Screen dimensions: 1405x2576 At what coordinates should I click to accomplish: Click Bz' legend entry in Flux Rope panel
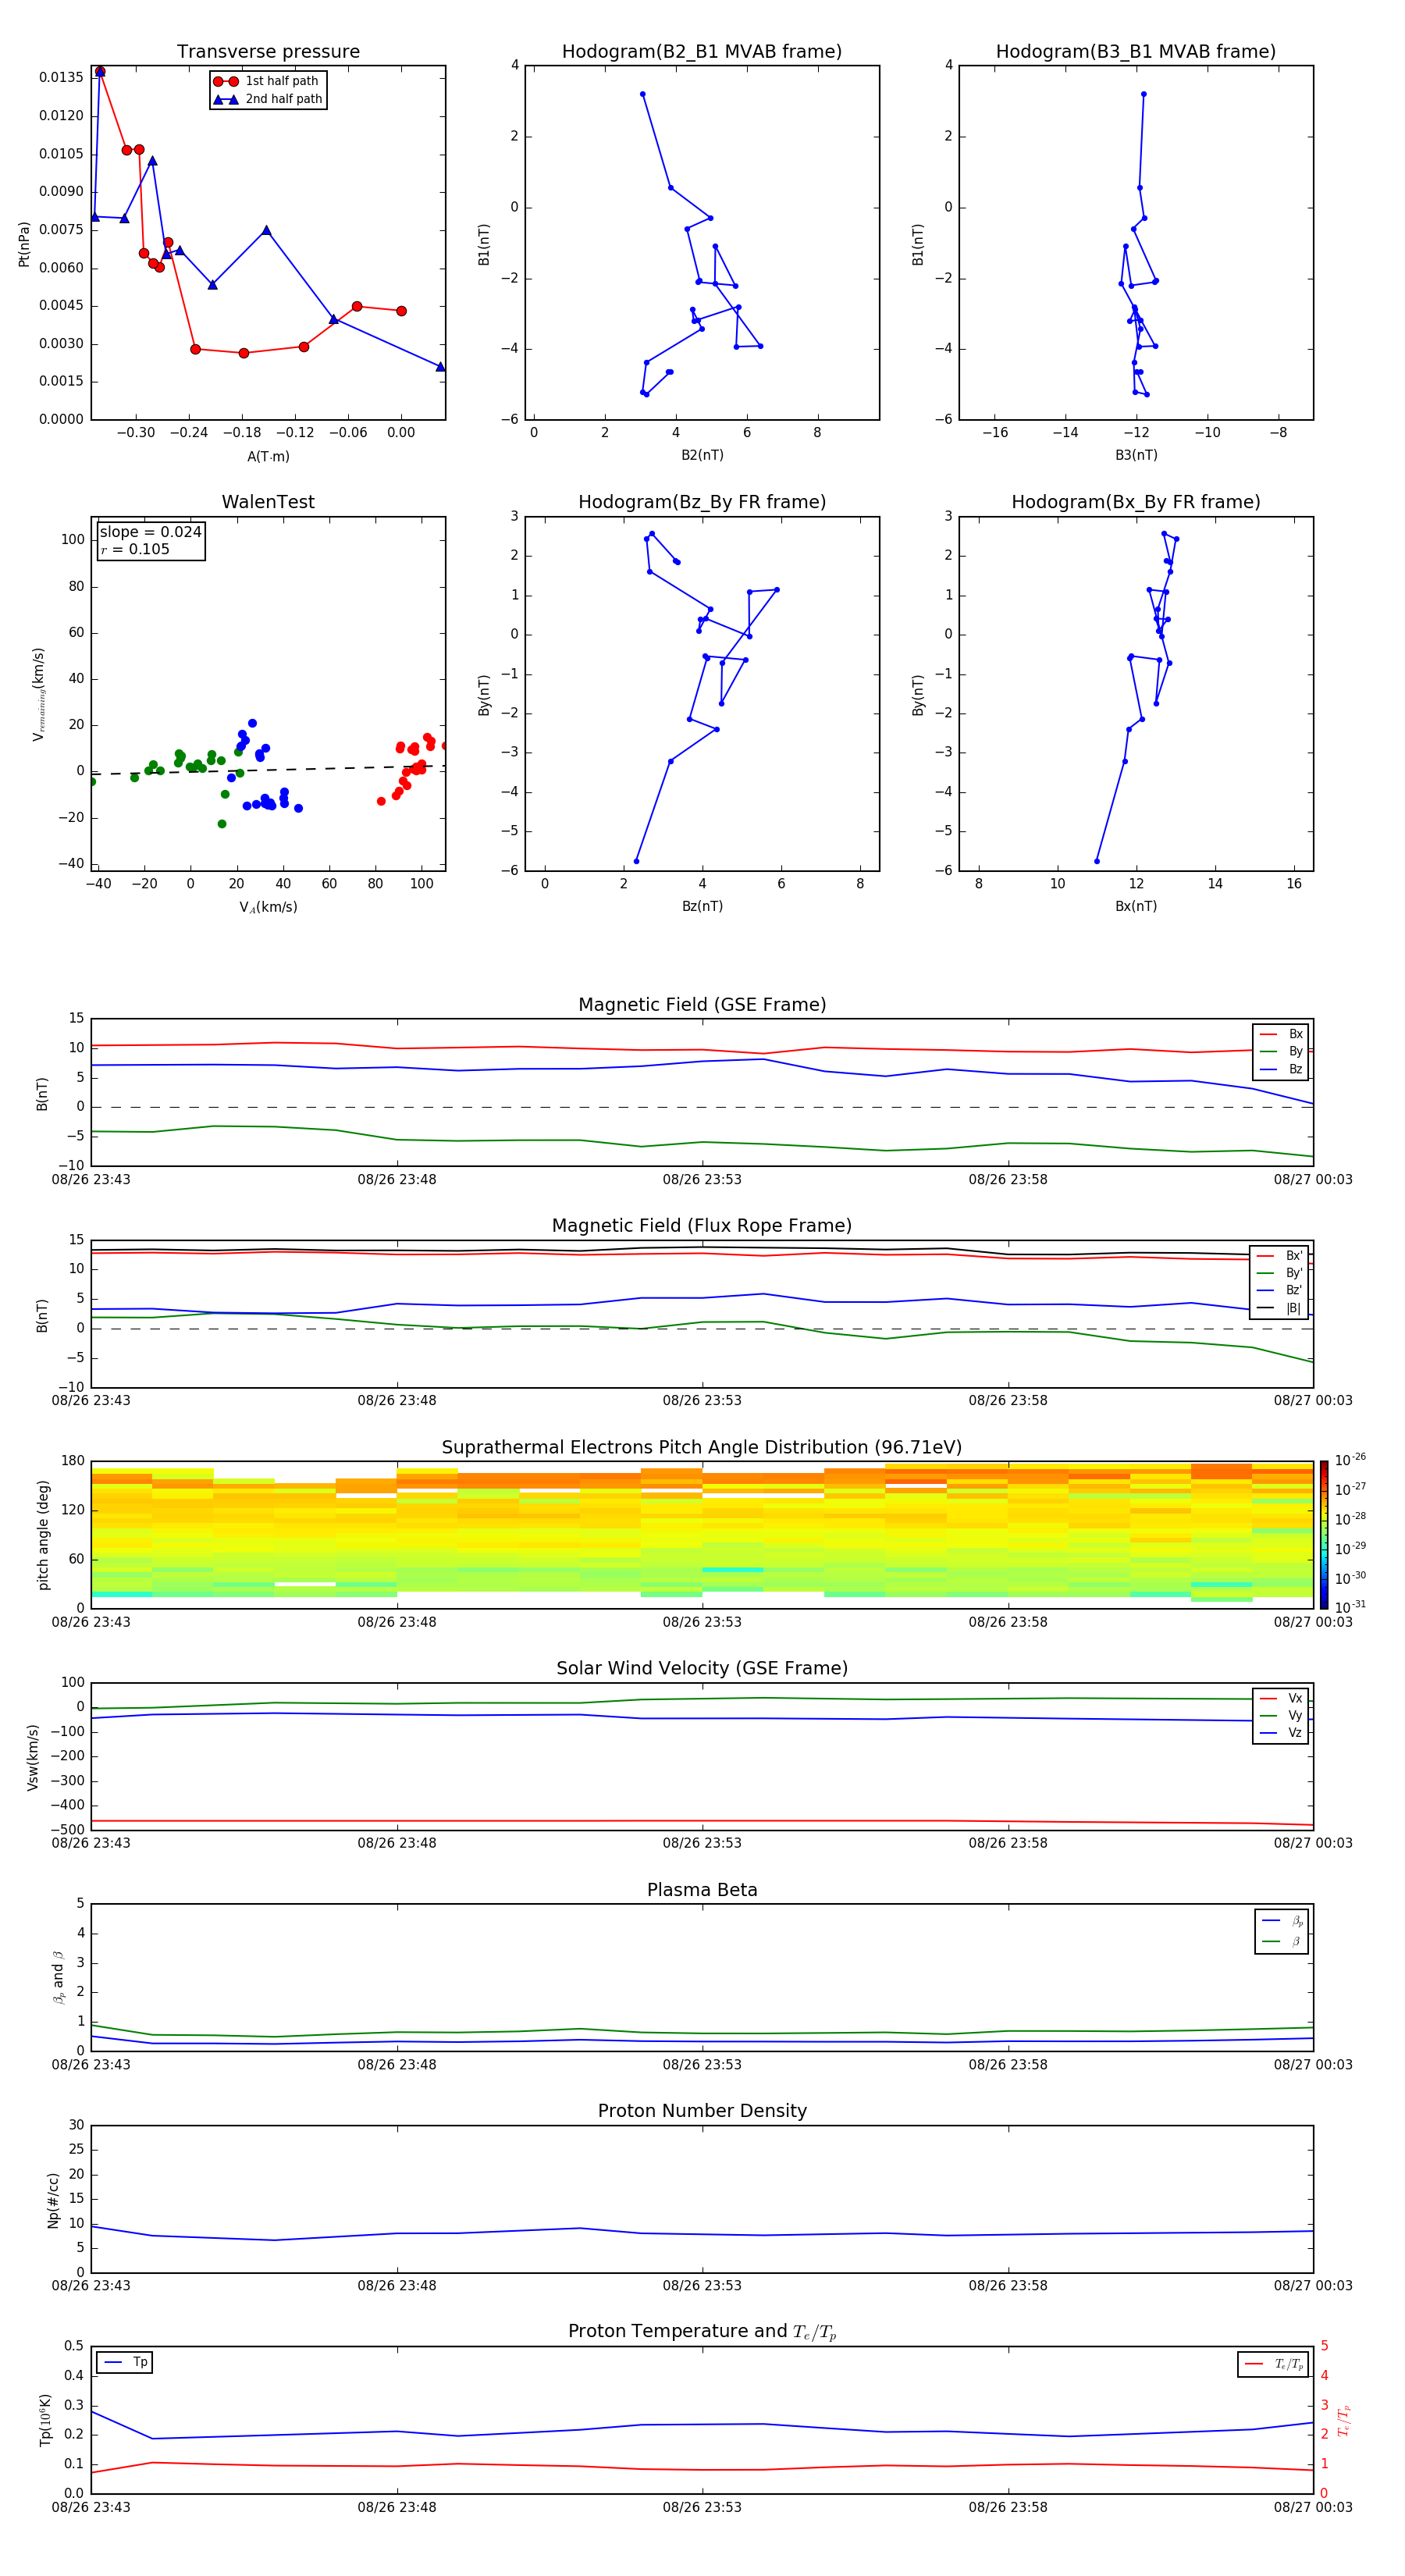click(x=1280, y=1291)
